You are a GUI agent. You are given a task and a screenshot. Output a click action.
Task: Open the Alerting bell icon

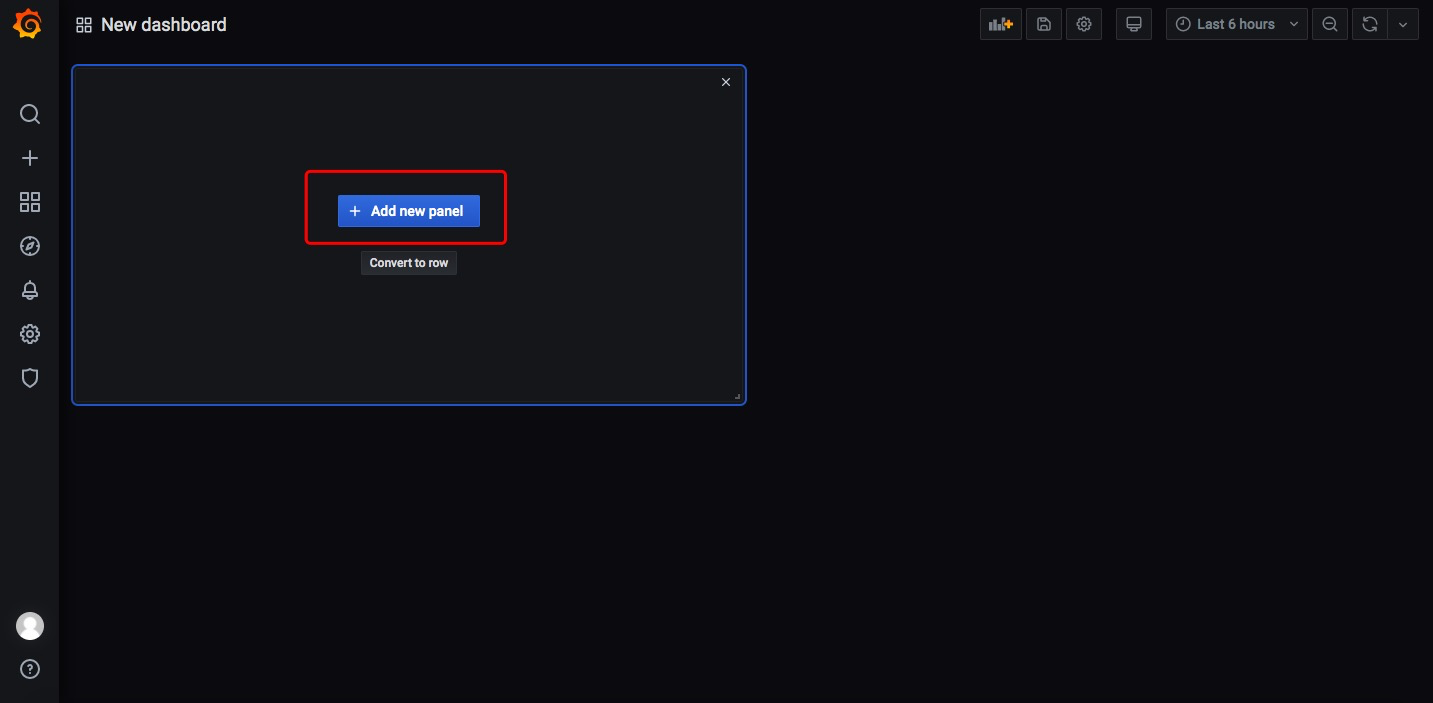30,290
